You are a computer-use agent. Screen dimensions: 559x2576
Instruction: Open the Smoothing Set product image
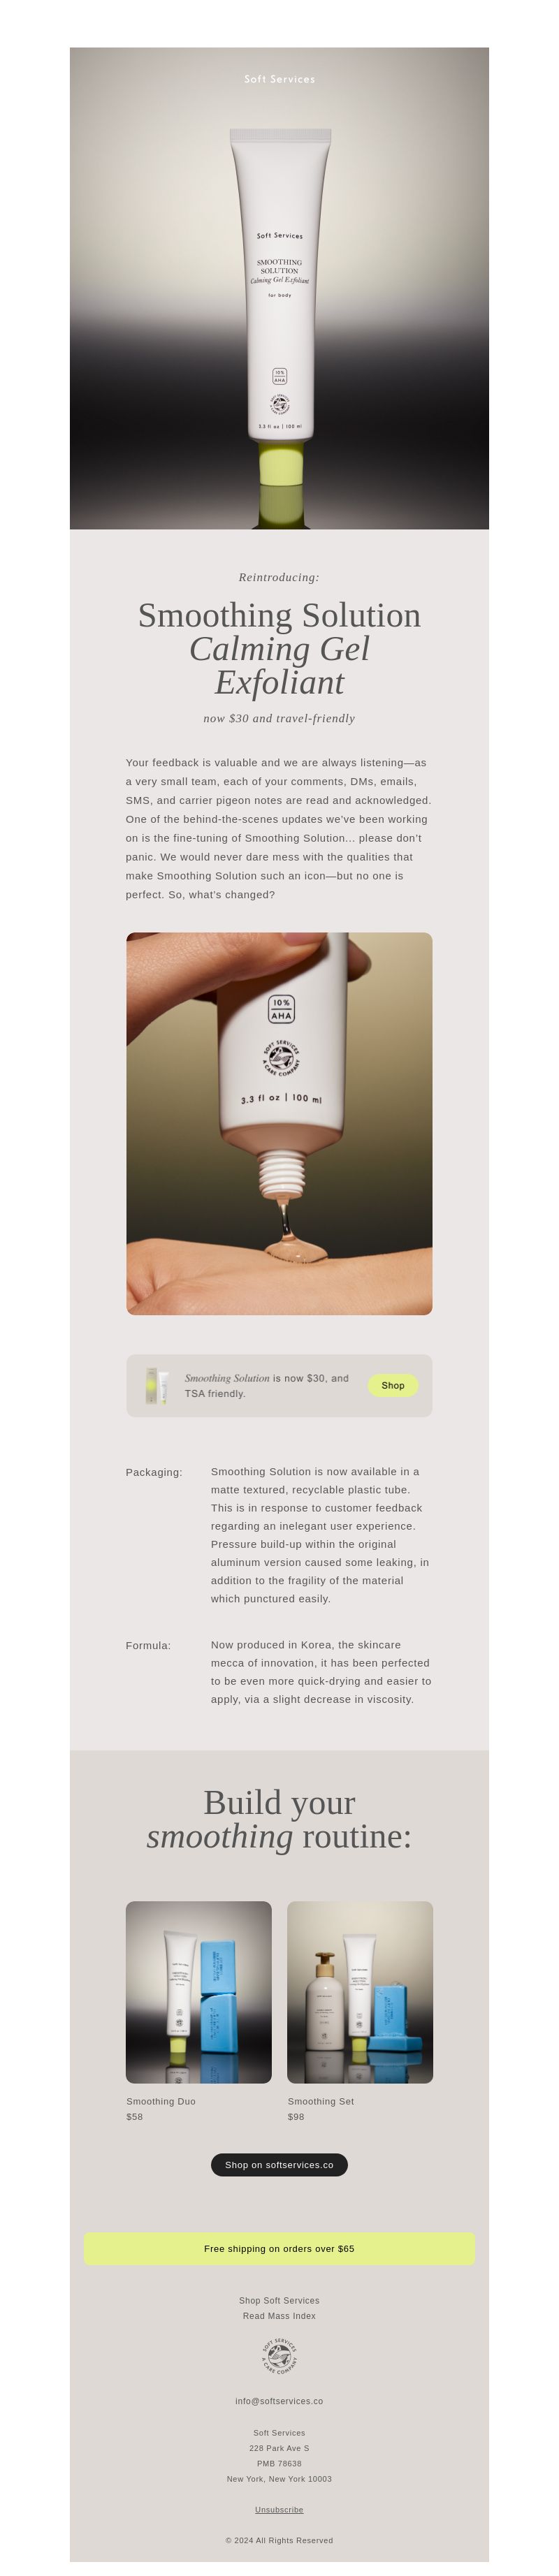[360, 1992]
